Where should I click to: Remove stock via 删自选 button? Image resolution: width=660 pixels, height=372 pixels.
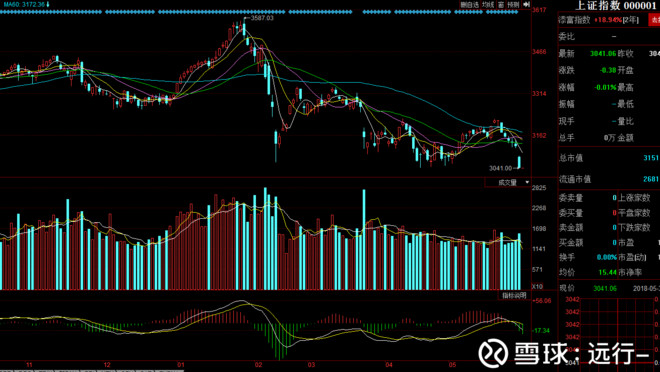click(470, 5)
